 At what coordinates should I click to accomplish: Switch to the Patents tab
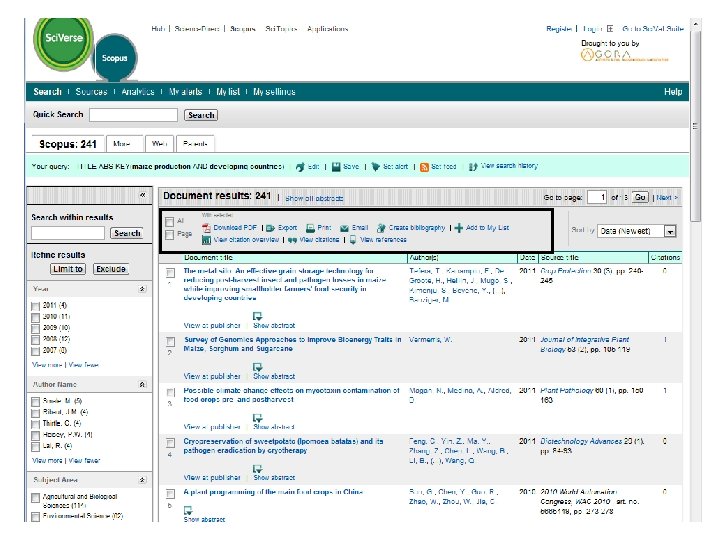pos(196,144)
